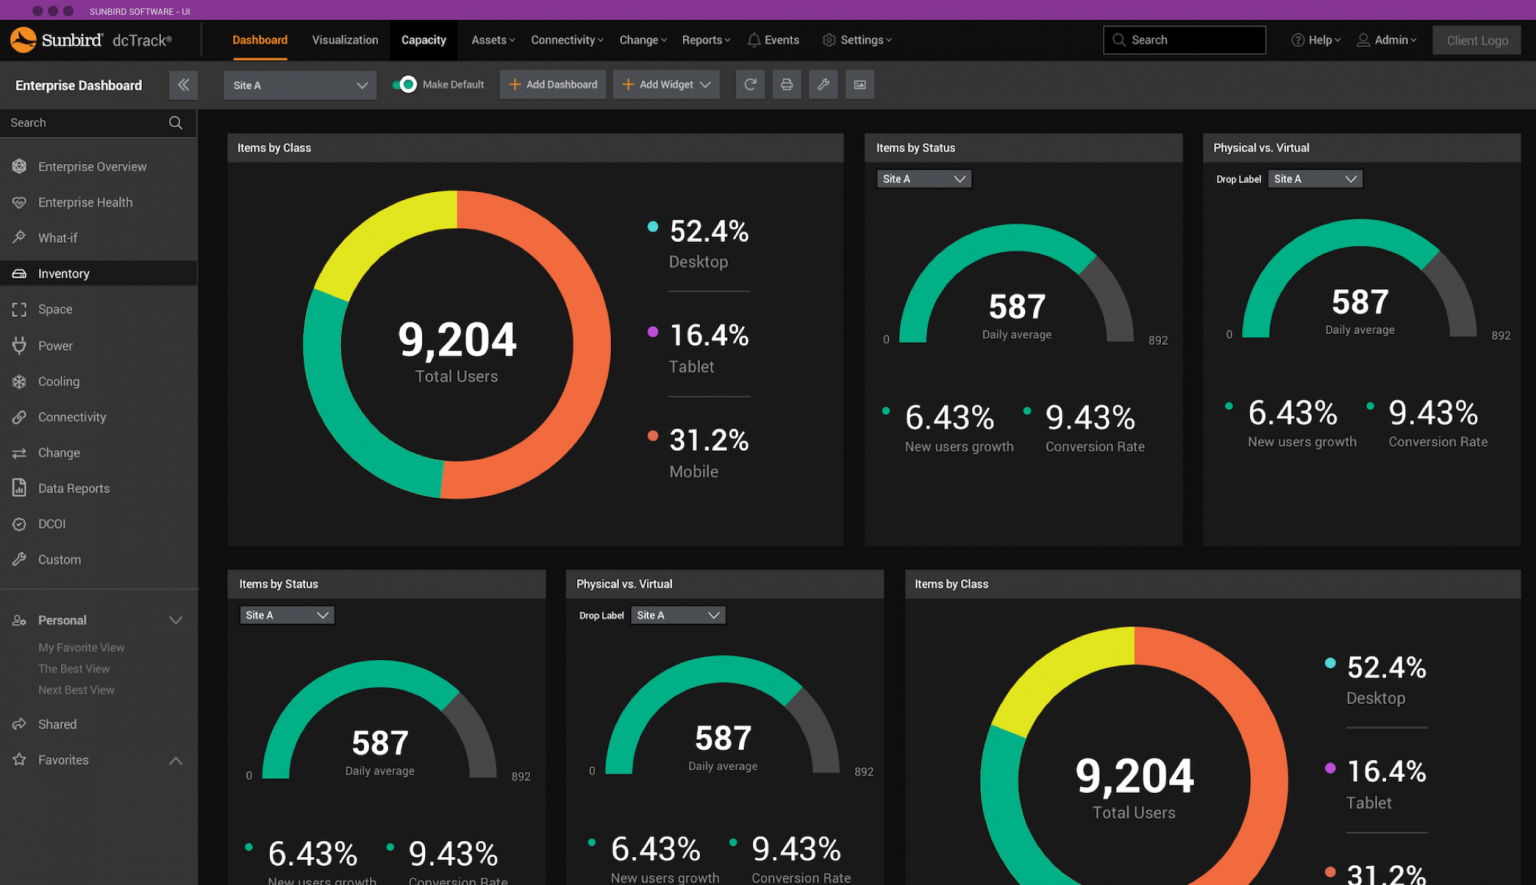The image size is (1536, 885).
Task: Click the Add Dashboard button
Action: point(553,85)
